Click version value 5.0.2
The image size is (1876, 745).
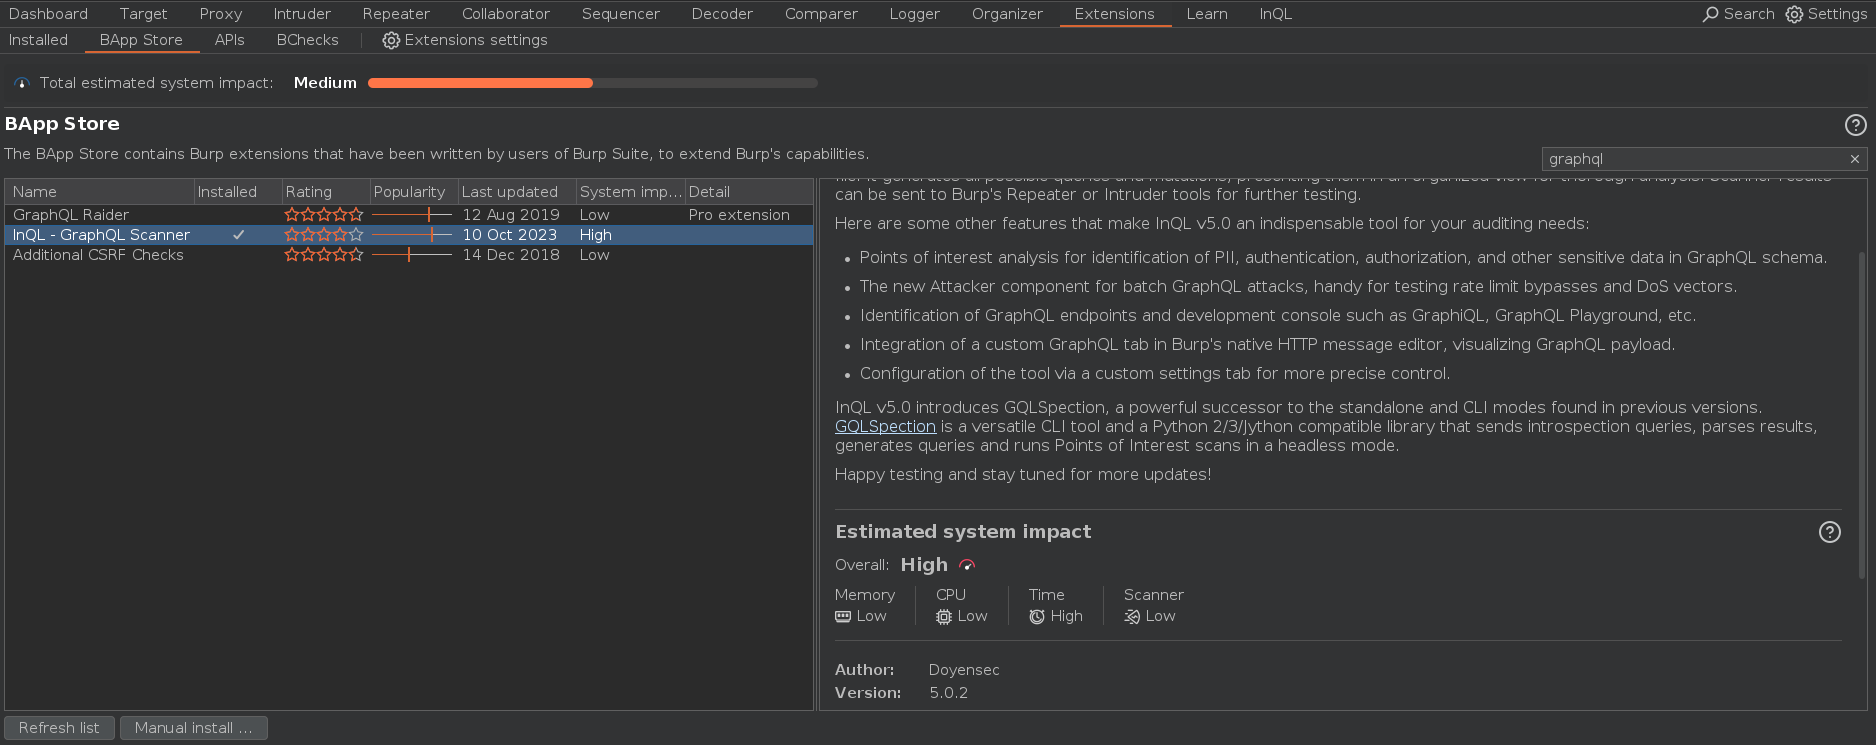[x=948, y=693]
